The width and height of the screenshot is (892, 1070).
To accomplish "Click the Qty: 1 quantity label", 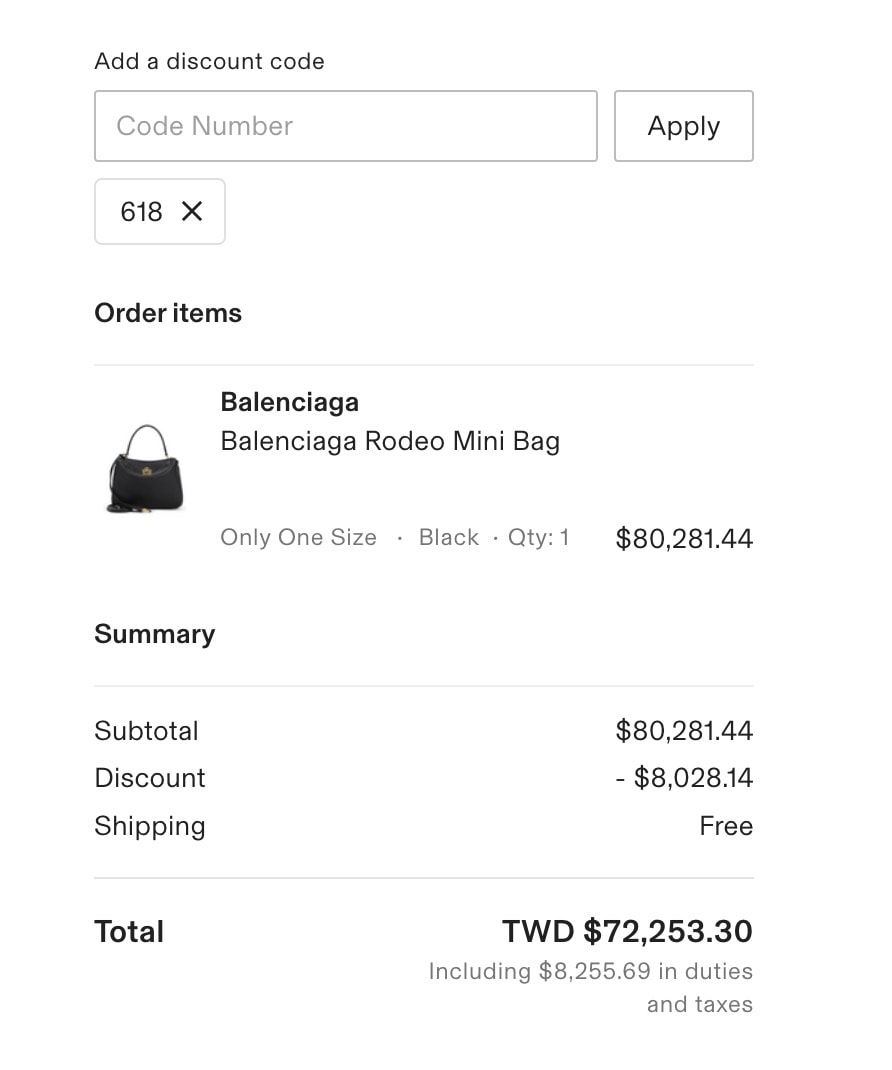I will click(538, 538).
